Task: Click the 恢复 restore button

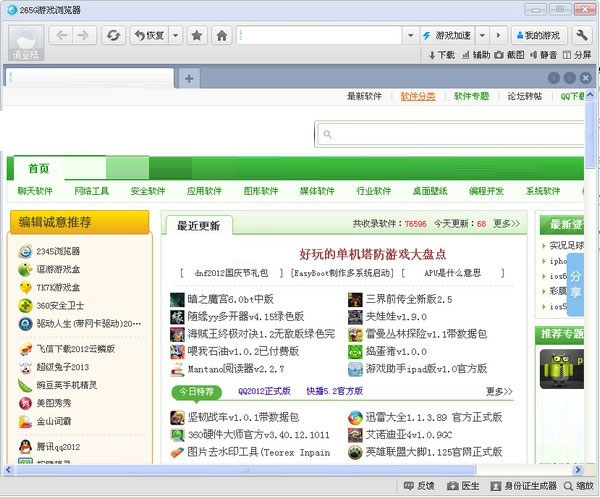Action: point(149,36)
